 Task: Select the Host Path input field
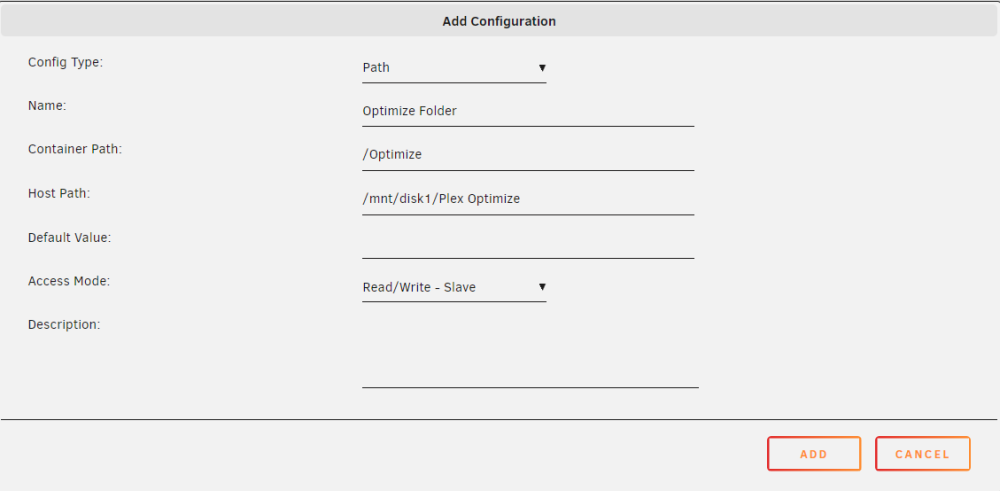pyautogui.click(x=528, y=199)
